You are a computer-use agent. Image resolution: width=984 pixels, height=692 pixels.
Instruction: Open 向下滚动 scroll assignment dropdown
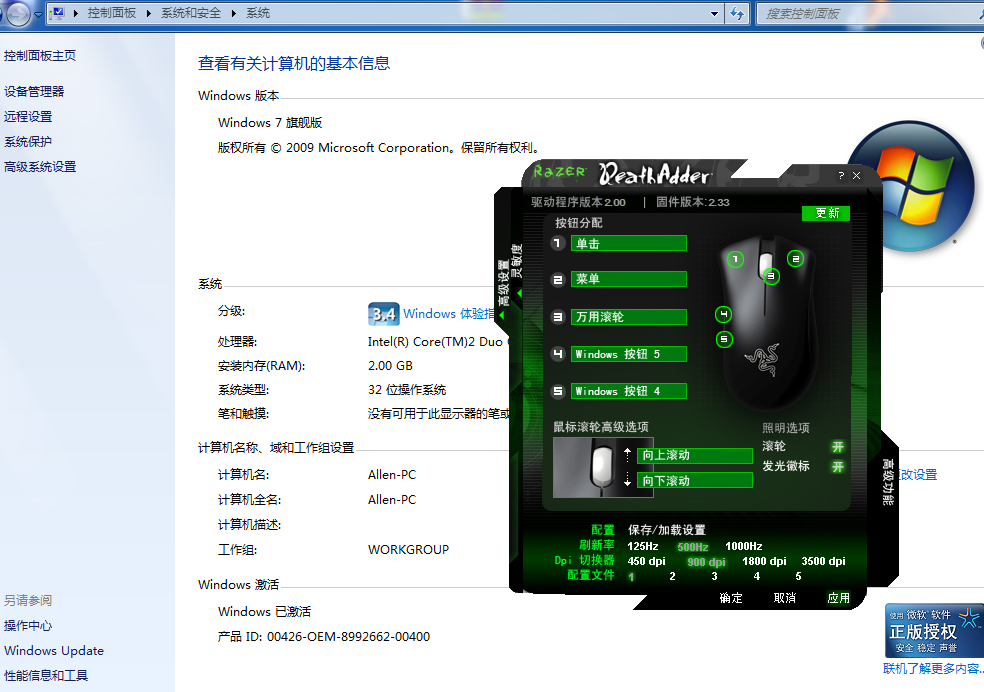(695, 481)
